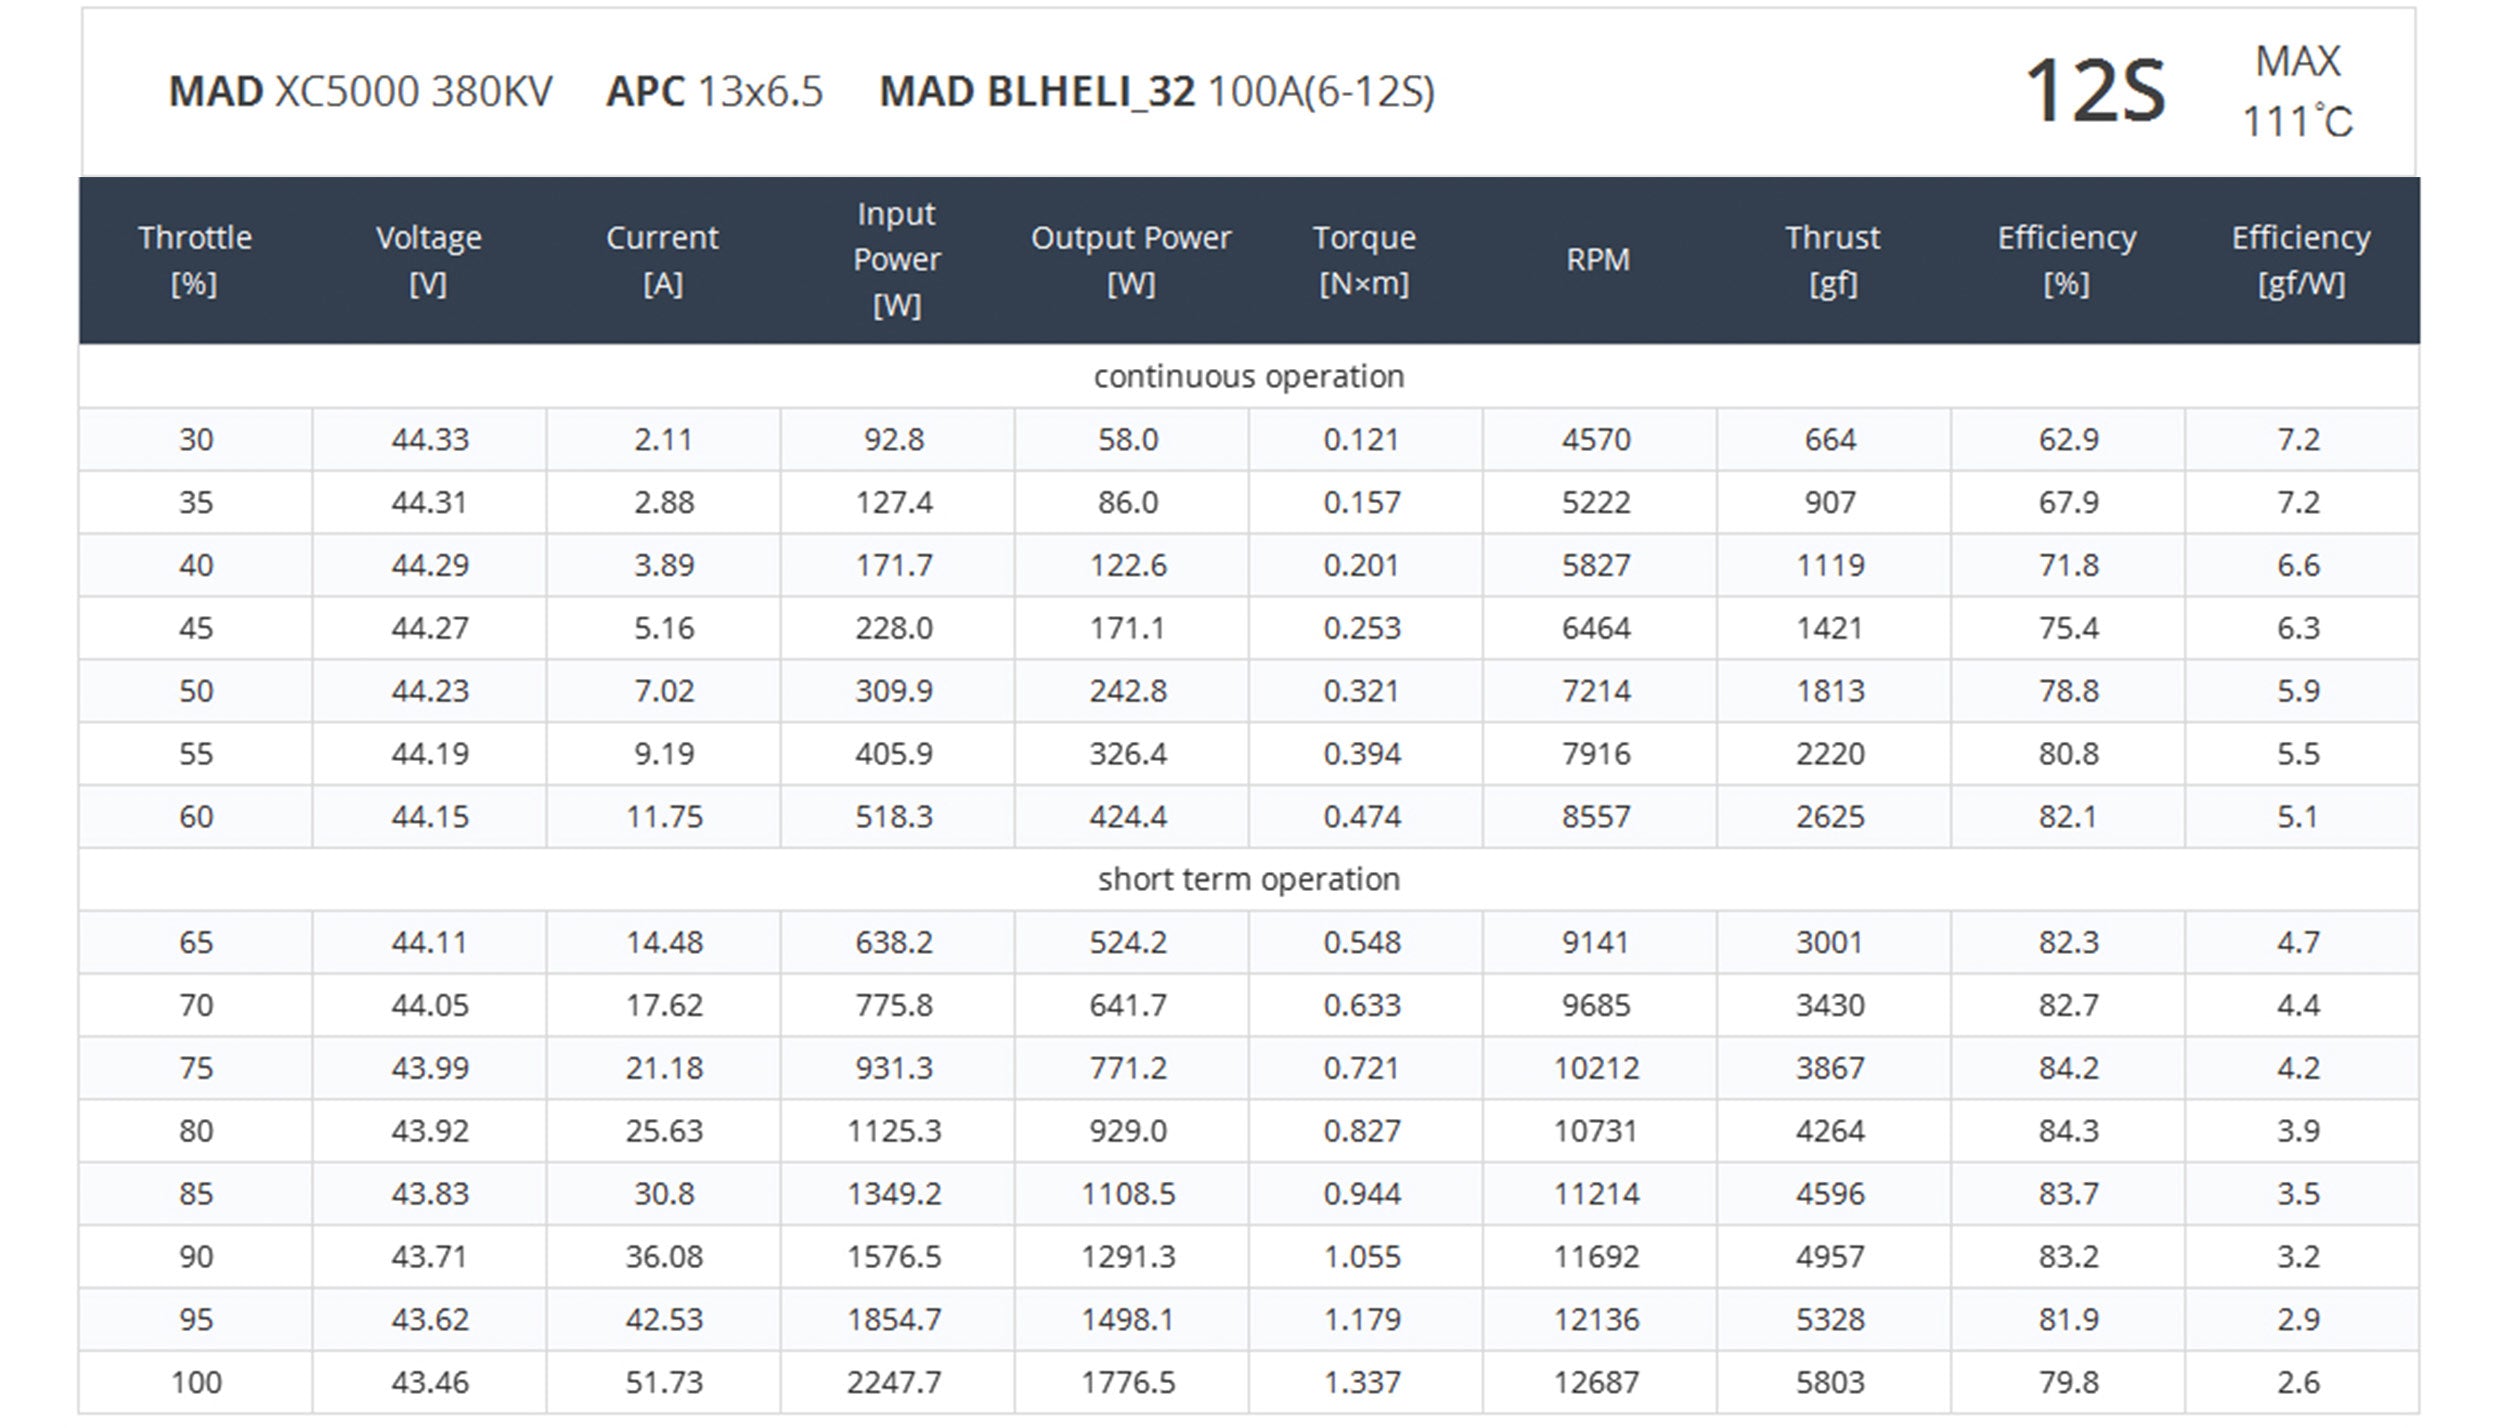Click the short term operation section row
Viewport: 2500px width, 1428px height.
click(x=1249, y=880)
